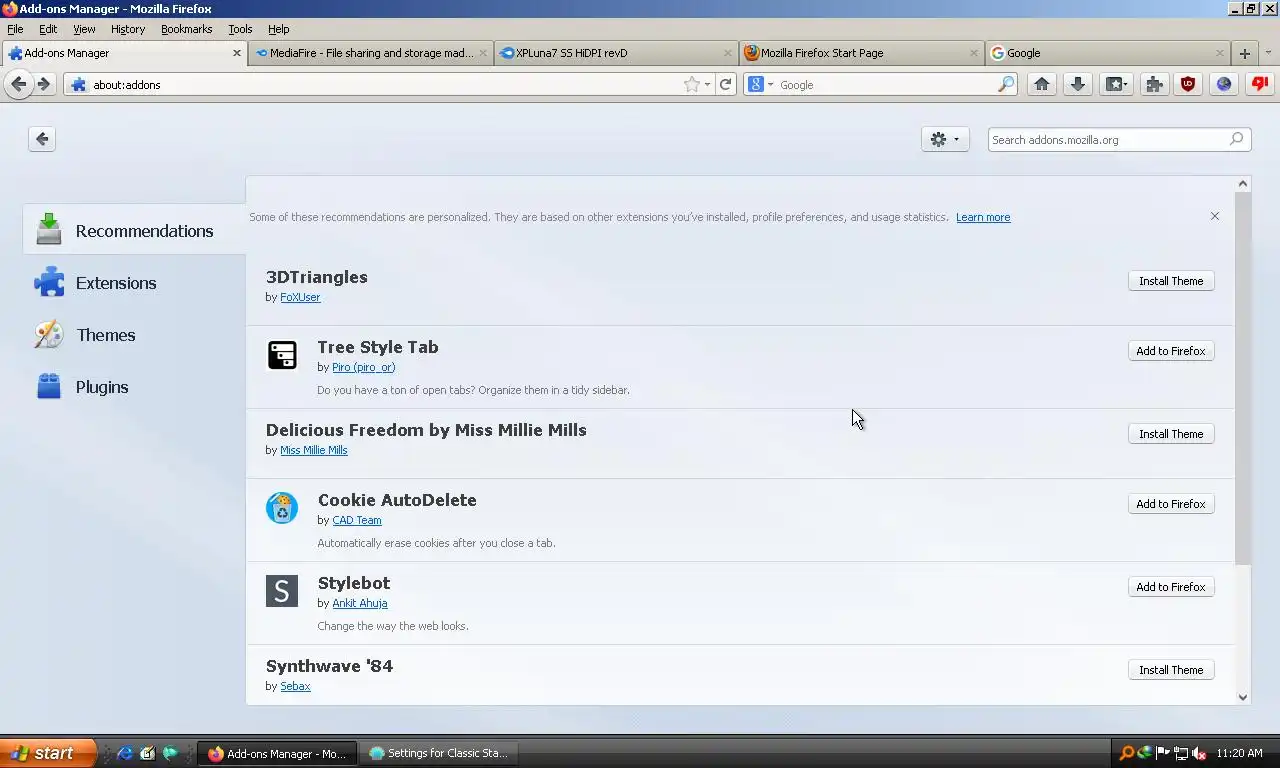1280x768 pixels.
Task: Open the Edit menu
Action: [x=48, y=29]
